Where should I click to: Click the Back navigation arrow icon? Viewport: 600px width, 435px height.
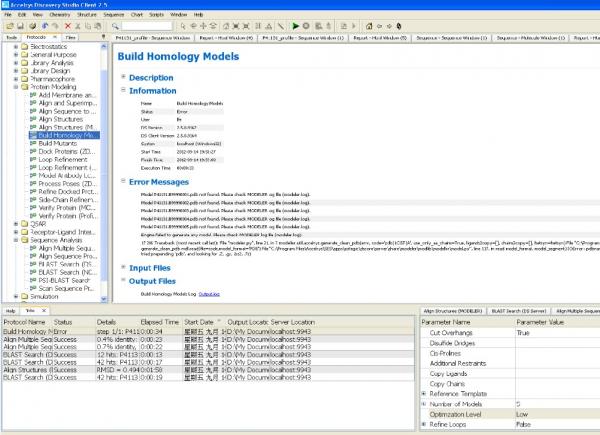[379, 26]
